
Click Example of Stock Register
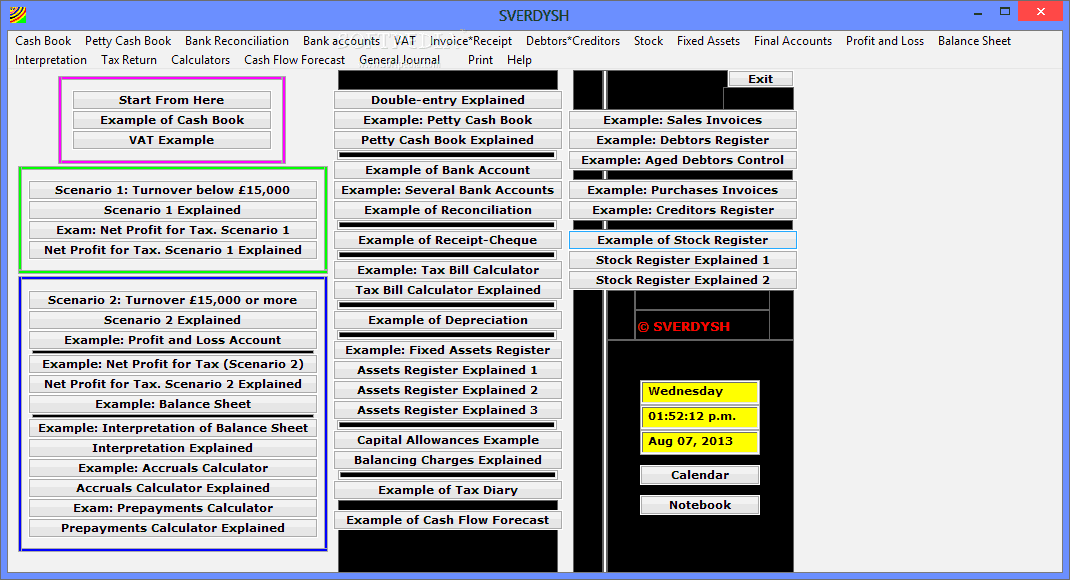point(682,240)
